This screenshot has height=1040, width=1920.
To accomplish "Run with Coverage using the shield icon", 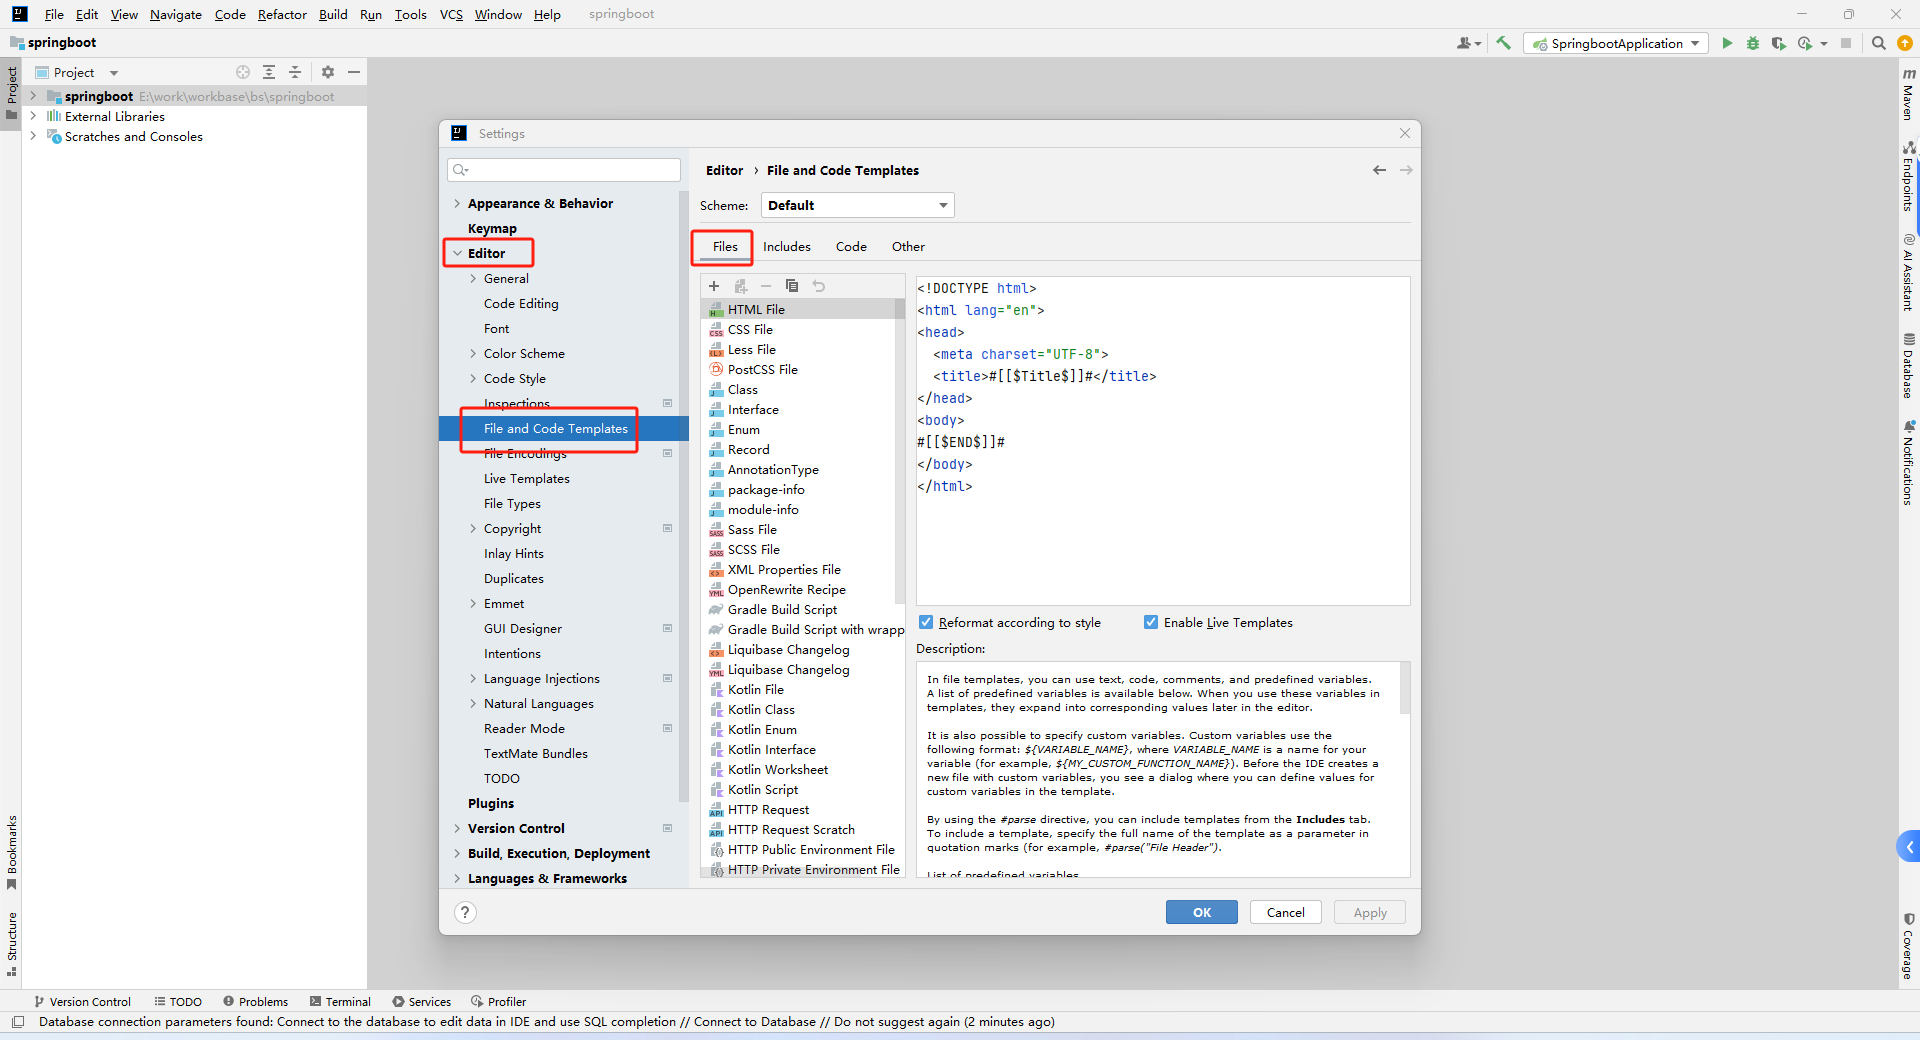I will pos(1778,43).
